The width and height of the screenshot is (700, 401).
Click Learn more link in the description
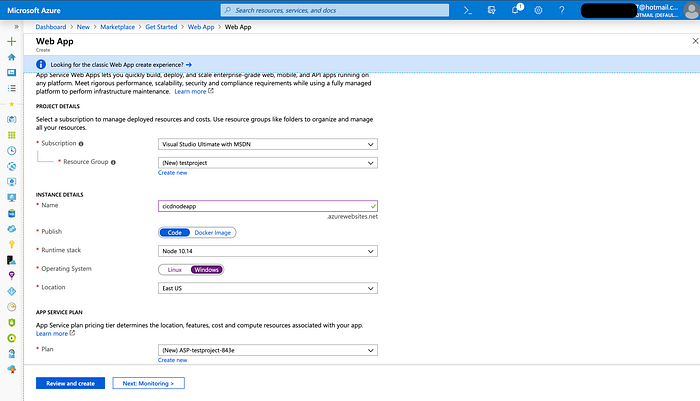190,92
